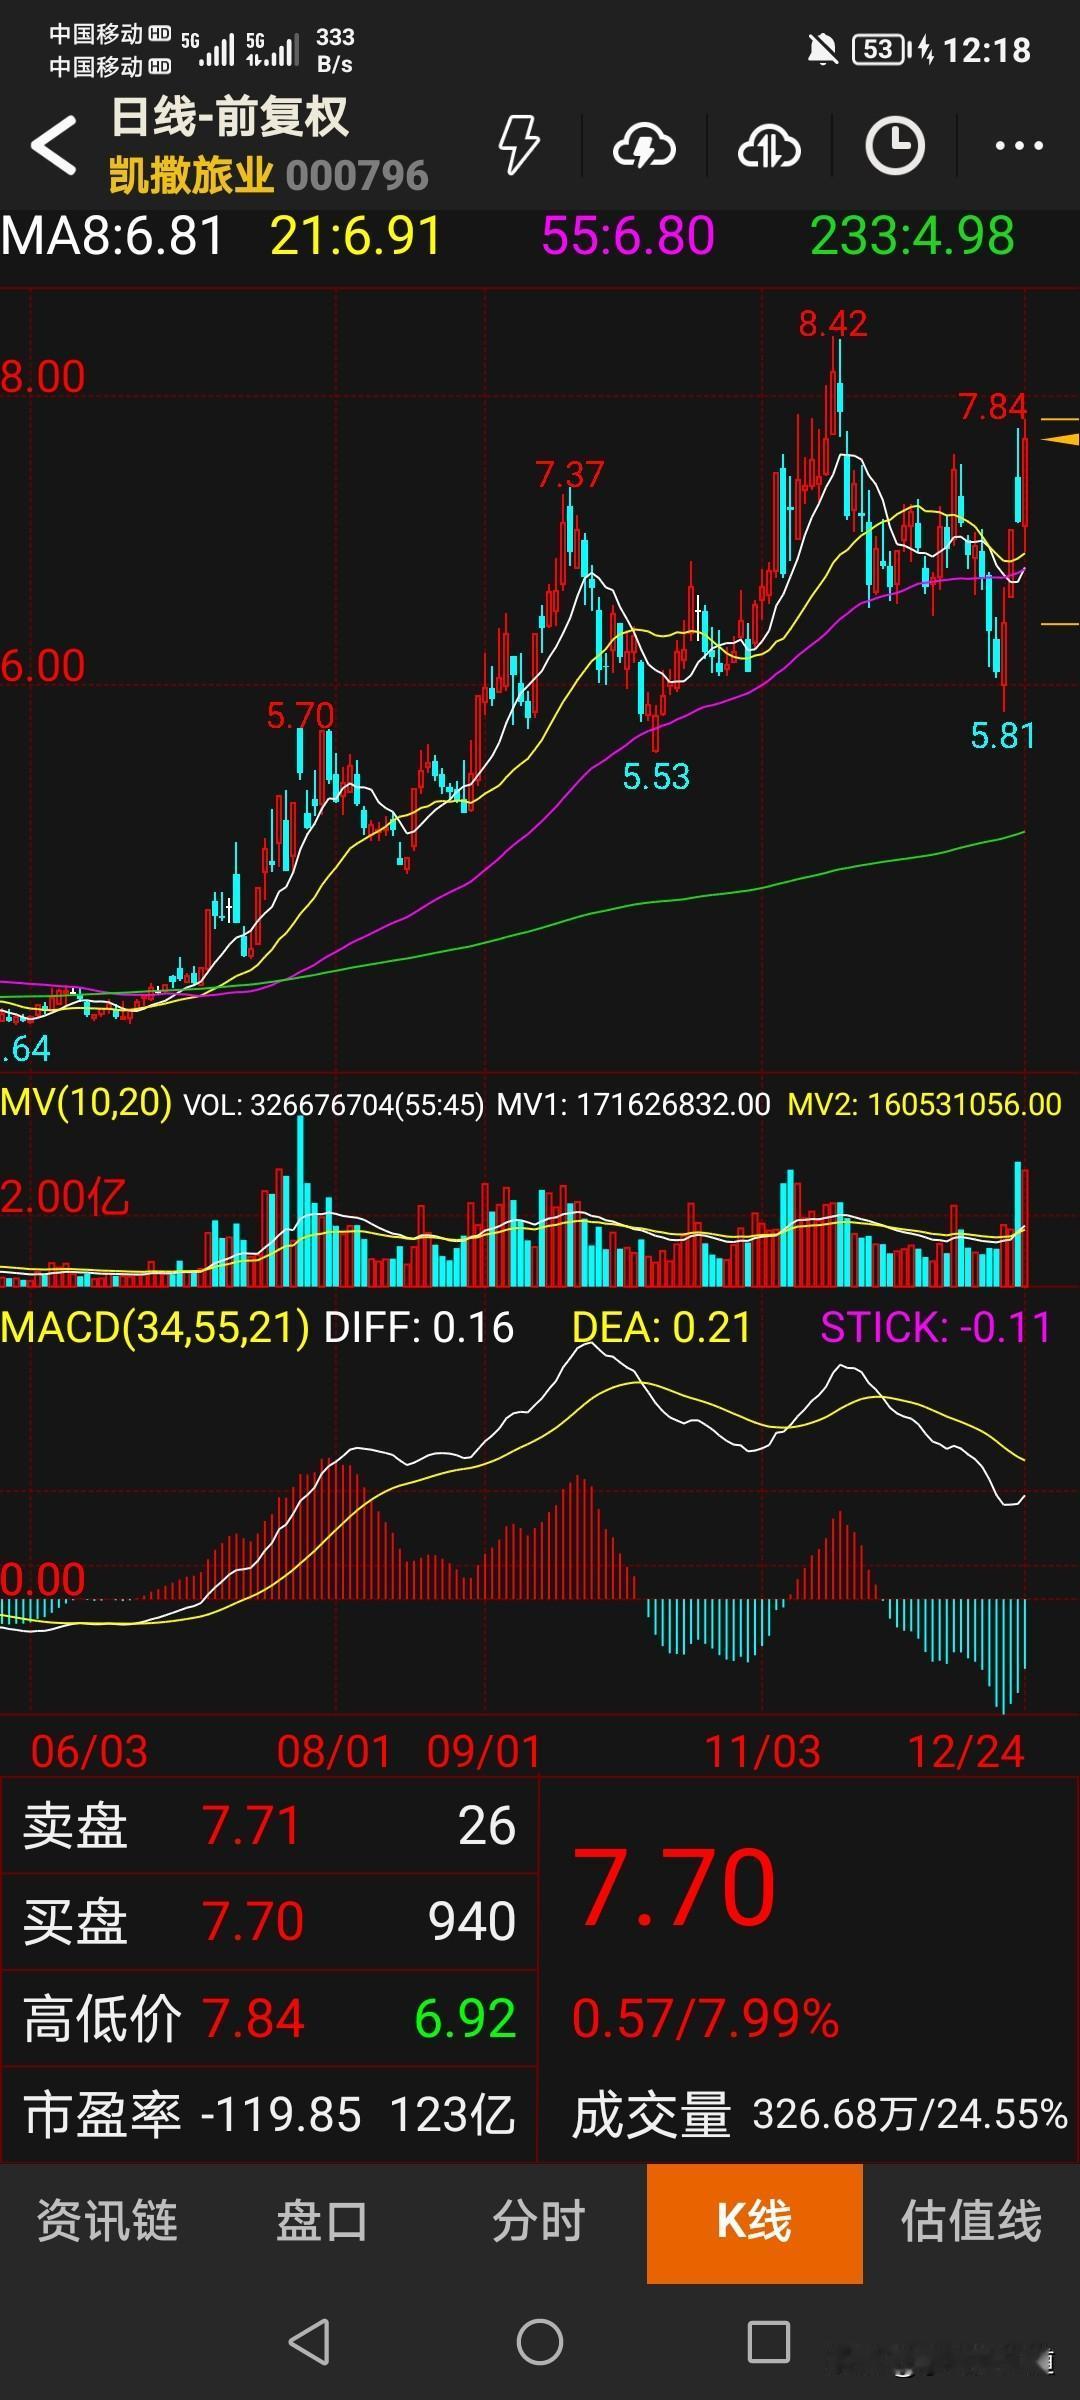The height and width of the screenshot is (2400, 1080).
Task: Tap the yellow 21:6.91 MA value
Action: click(x=355, y=237)
